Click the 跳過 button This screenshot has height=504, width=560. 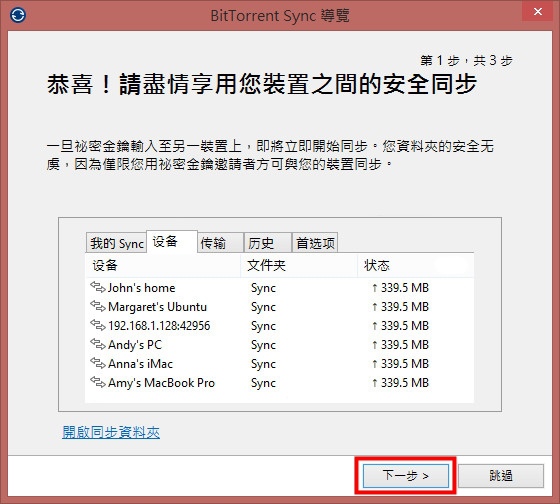[x=501, y=475]
